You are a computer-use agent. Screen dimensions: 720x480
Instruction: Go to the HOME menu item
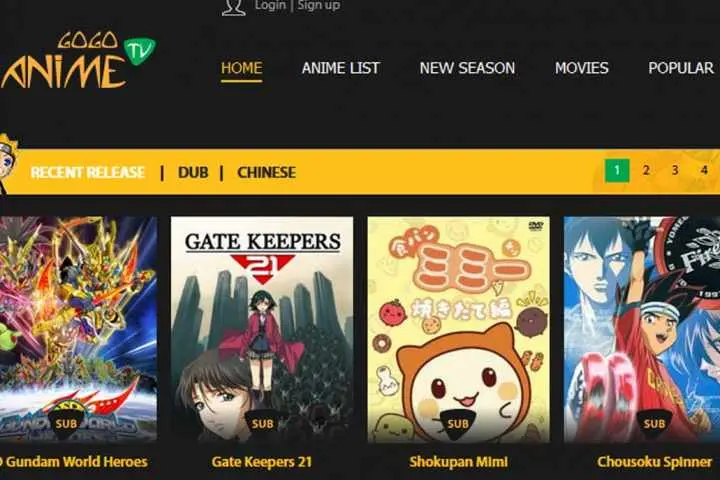pyautogui.click(x=242, y=68)
